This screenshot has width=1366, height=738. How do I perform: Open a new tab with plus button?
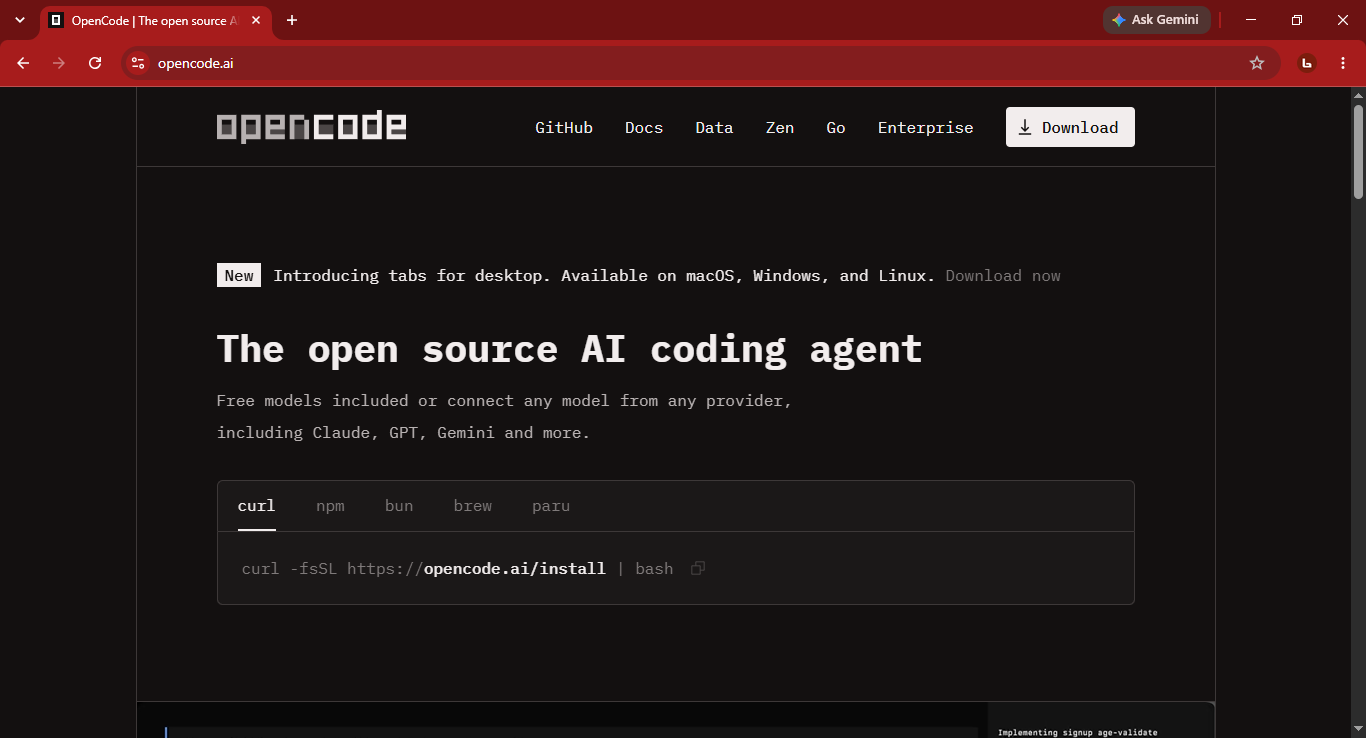coord(292,20)
